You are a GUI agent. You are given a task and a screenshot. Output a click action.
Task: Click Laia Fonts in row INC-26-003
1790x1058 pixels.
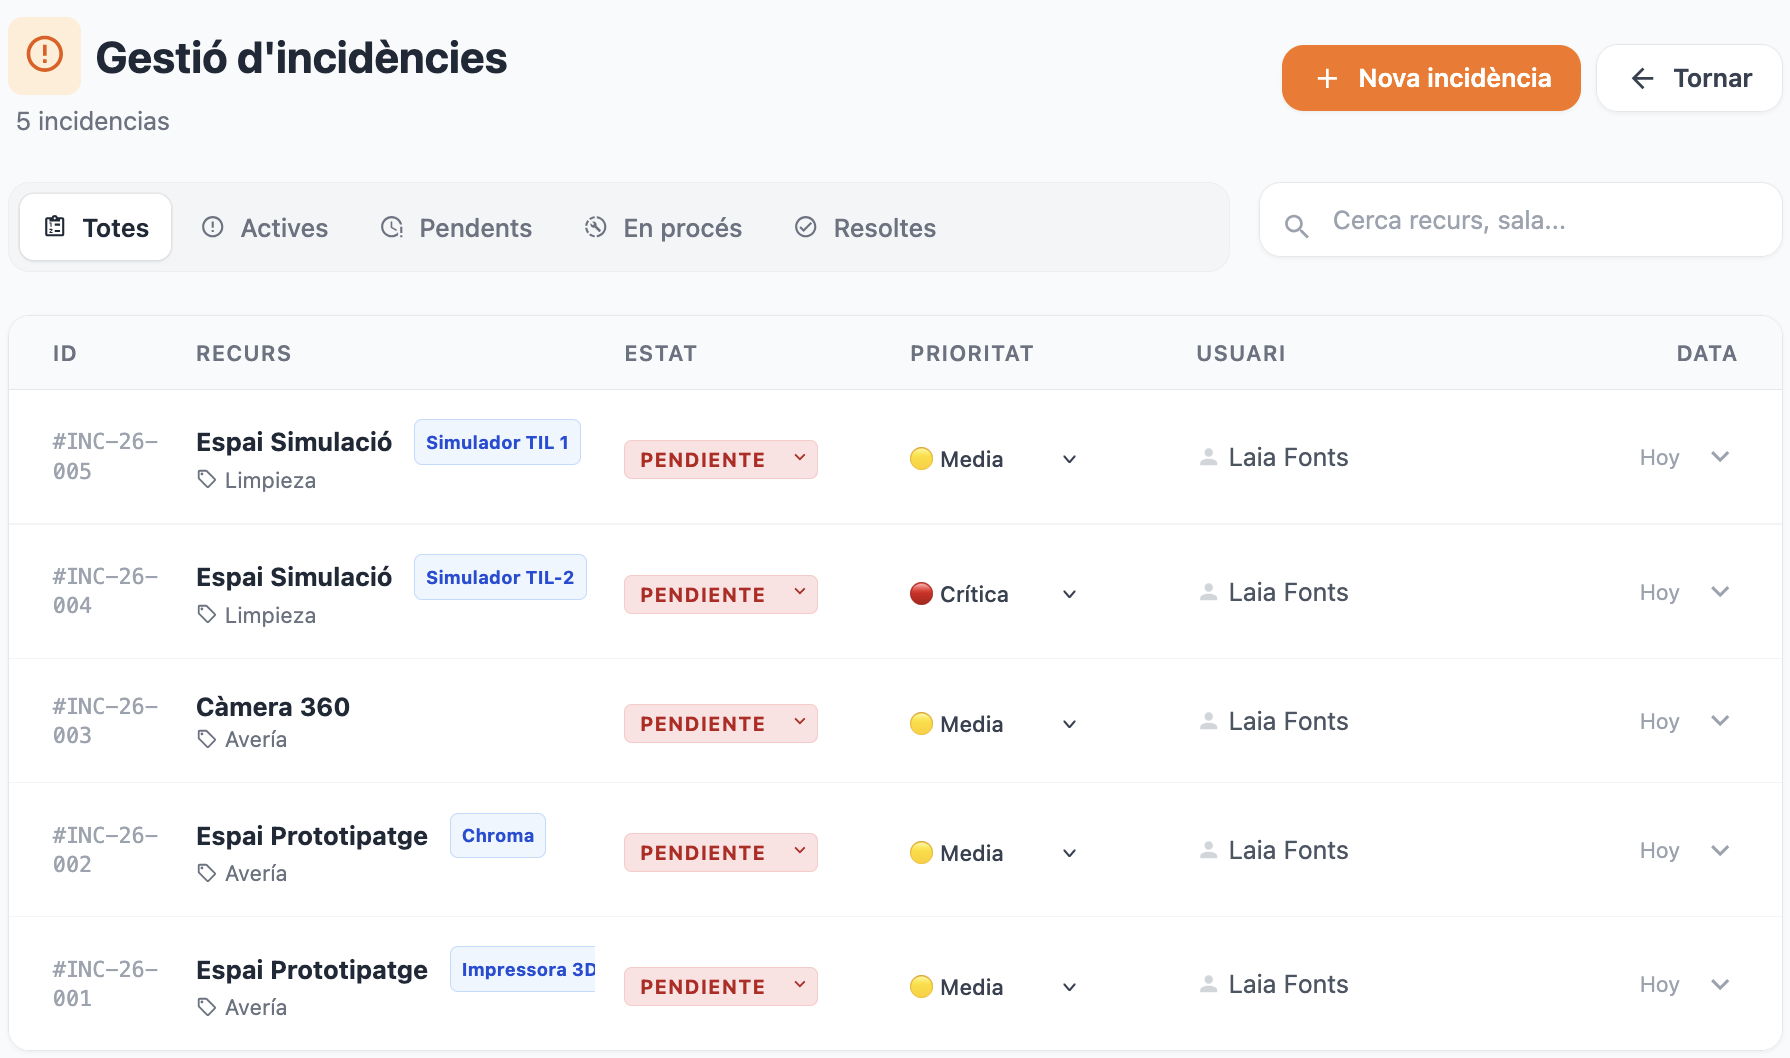click(x=1288, y=721)
